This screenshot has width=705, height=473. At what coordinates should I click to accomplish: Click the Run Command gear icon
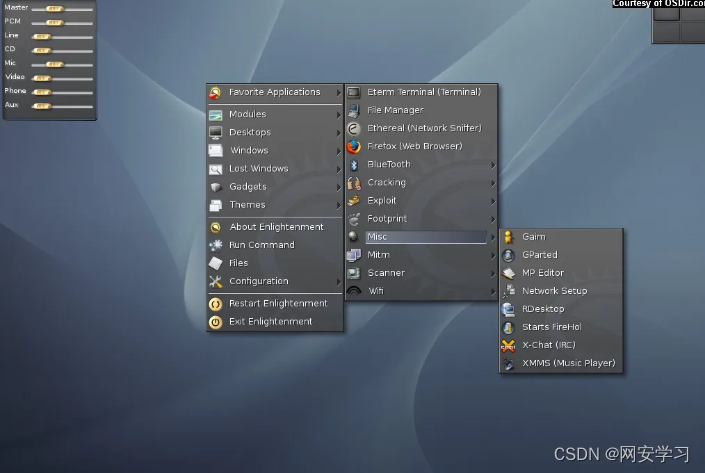(x=215, y=245)
